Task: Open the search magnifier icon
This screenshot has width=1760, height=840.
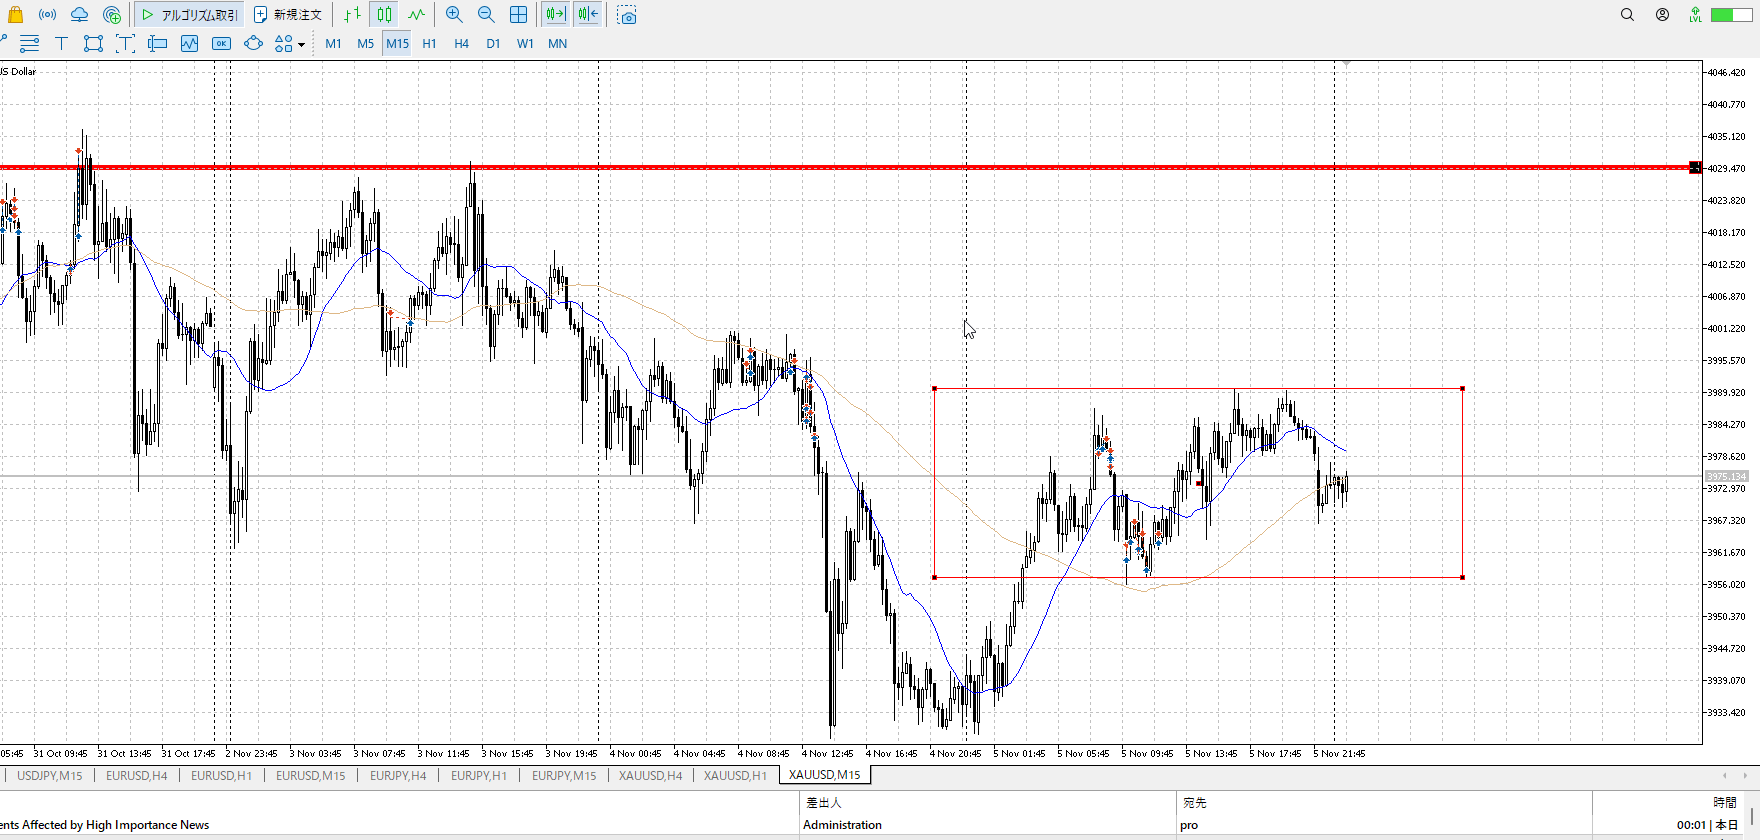Action: (1627, 15)
